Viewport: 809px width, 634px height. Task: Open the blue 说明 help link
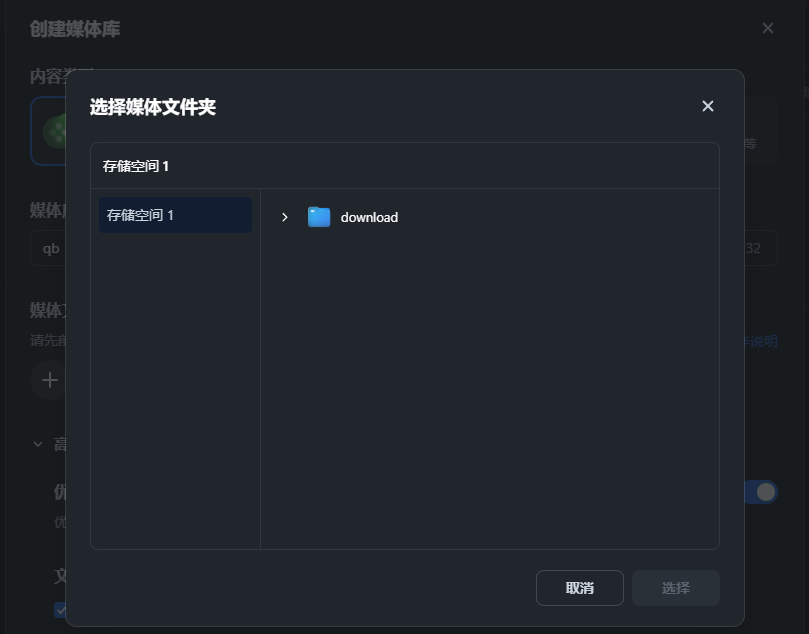point(764,341)
